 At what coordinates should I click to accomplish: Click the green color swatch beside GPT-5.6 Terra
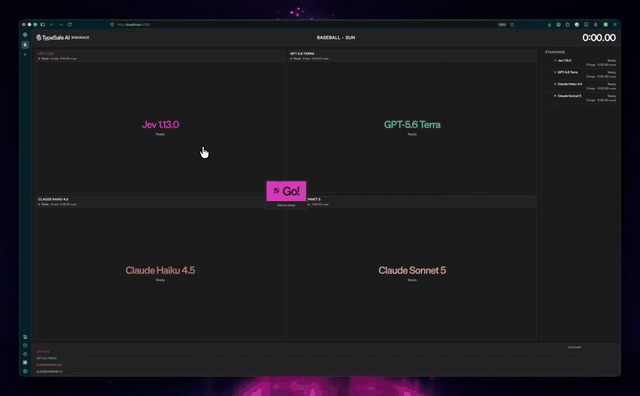pyautogui.click(x=555, y=72)
